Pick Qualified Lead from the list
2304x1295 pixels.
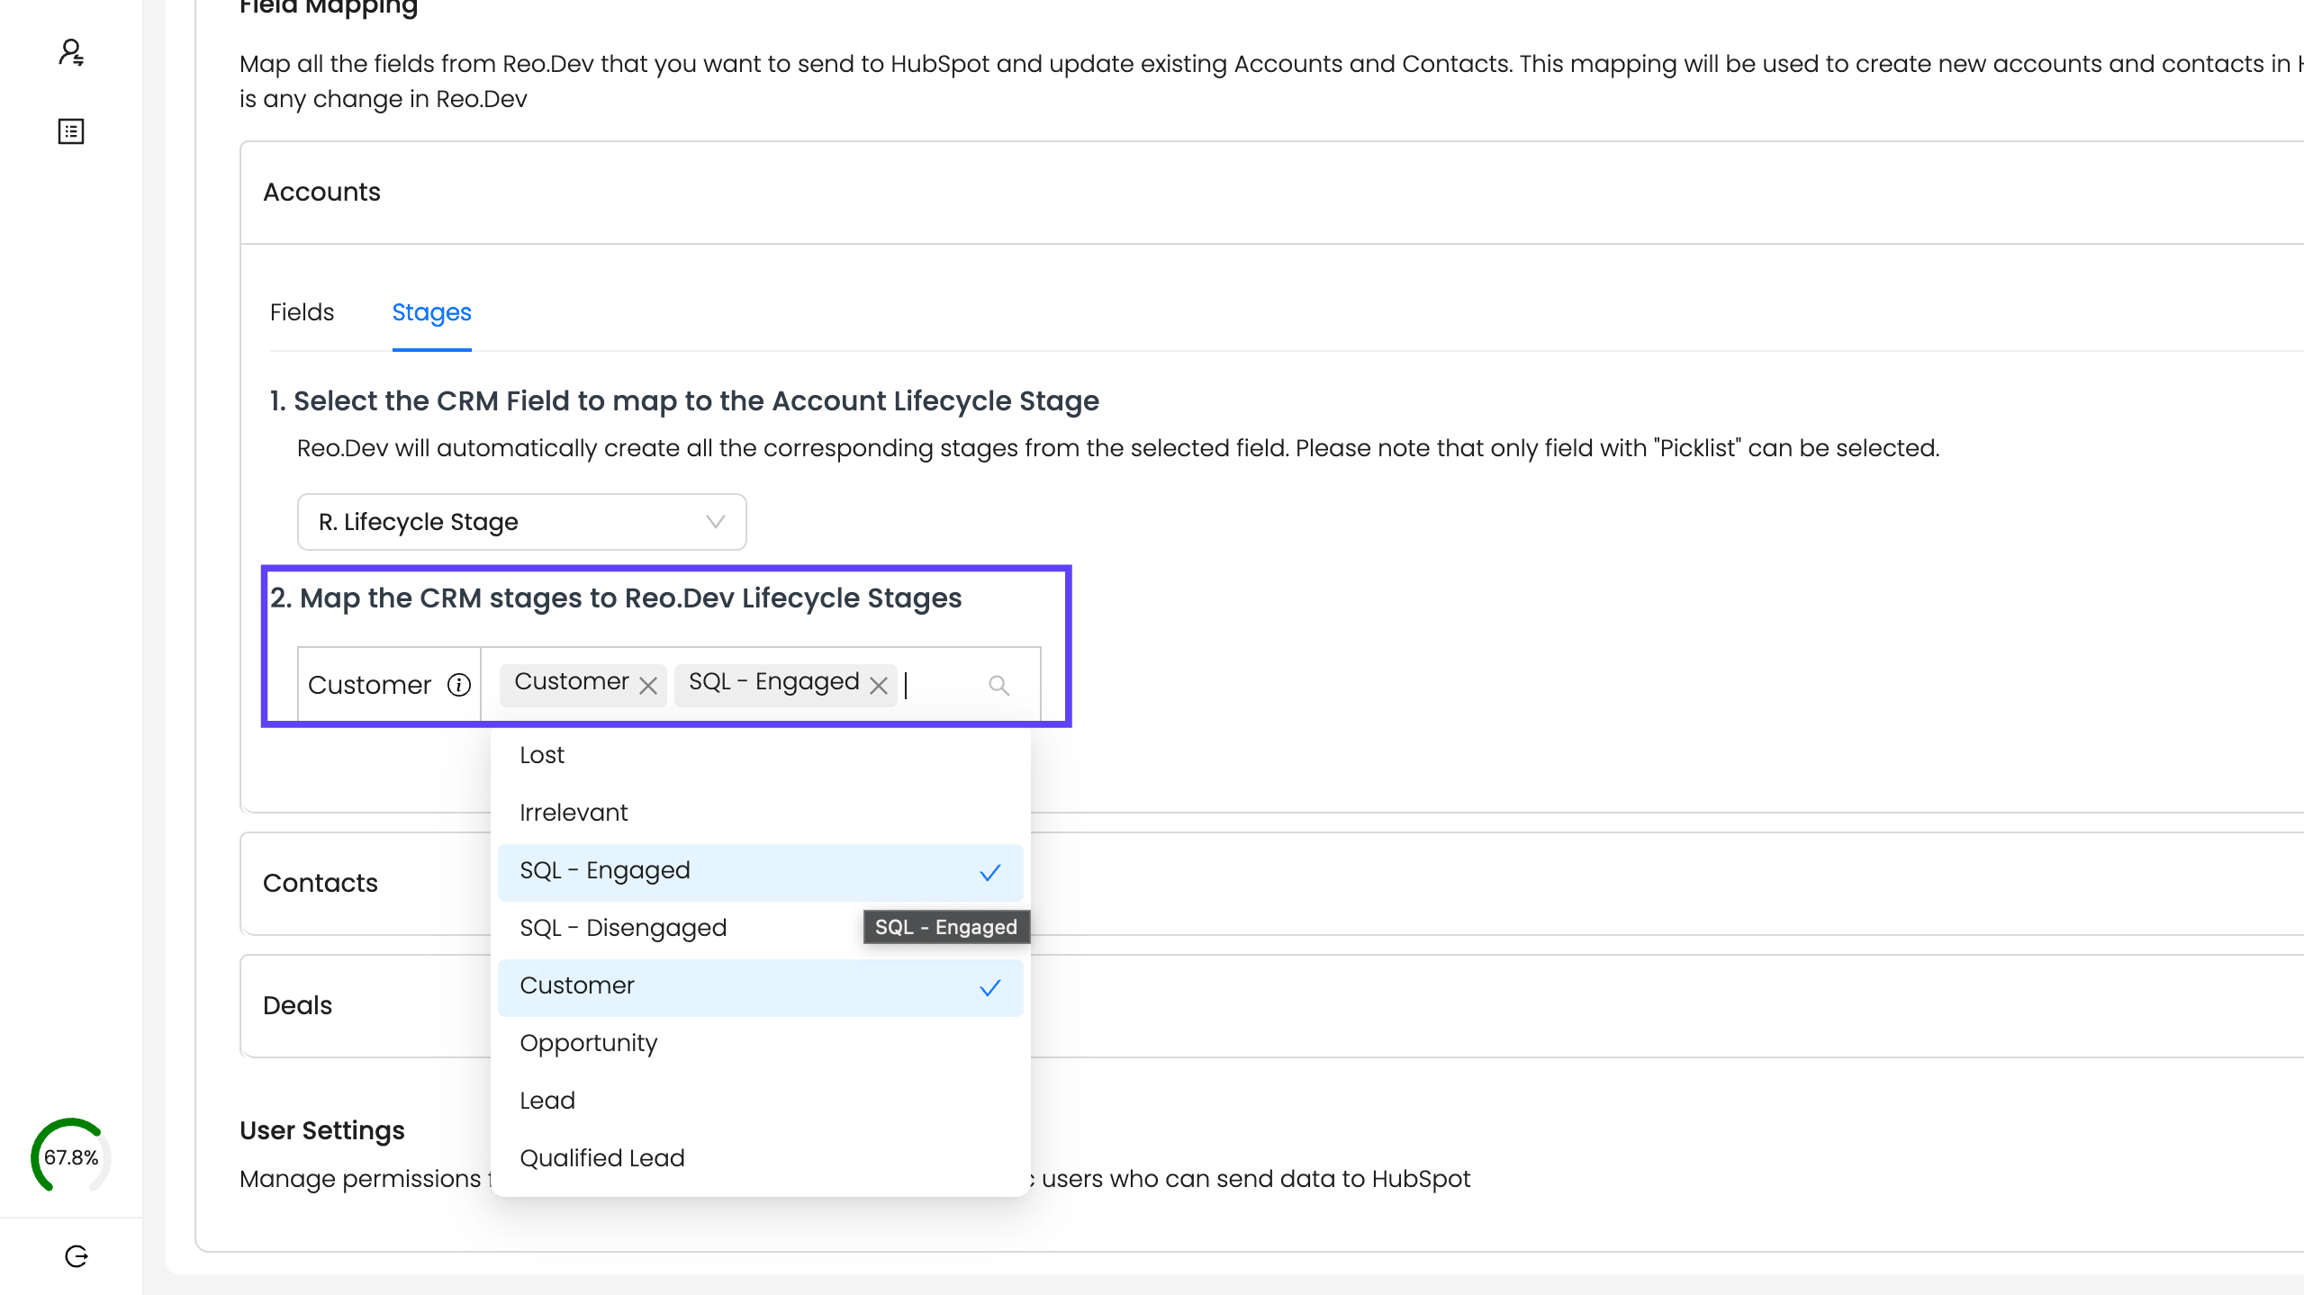point(602,1158)
